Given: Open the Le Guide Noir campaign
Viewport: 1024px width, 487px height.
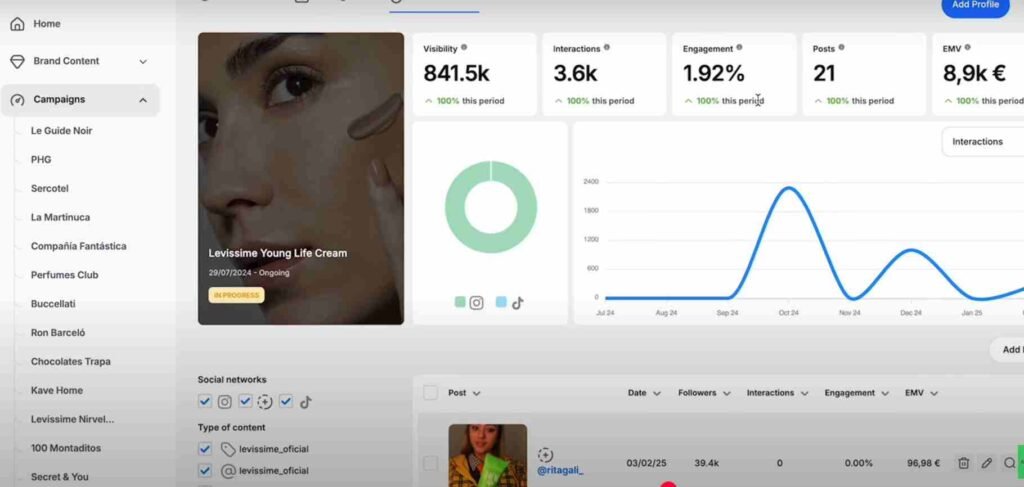Looking at the screenshot, I should (x=61, y=131).
